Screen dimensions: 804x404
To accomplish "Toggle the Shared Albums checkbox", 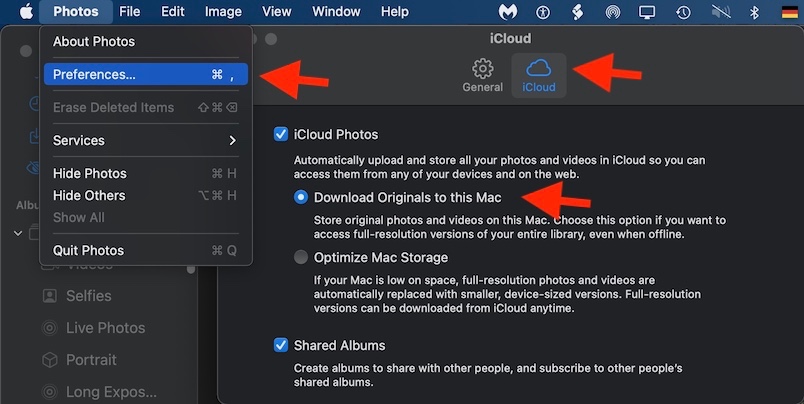I will (x=280, y=345).
